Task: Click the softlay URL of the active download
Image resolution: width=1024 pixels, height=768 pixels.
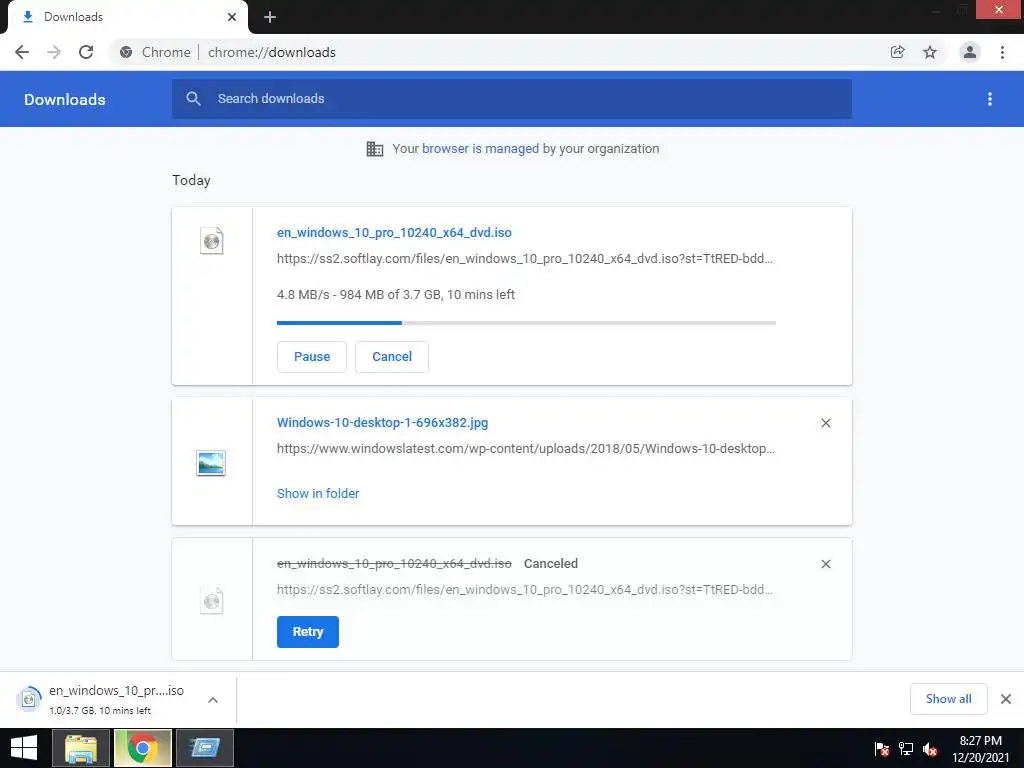Action: click(x=524, y=259)
